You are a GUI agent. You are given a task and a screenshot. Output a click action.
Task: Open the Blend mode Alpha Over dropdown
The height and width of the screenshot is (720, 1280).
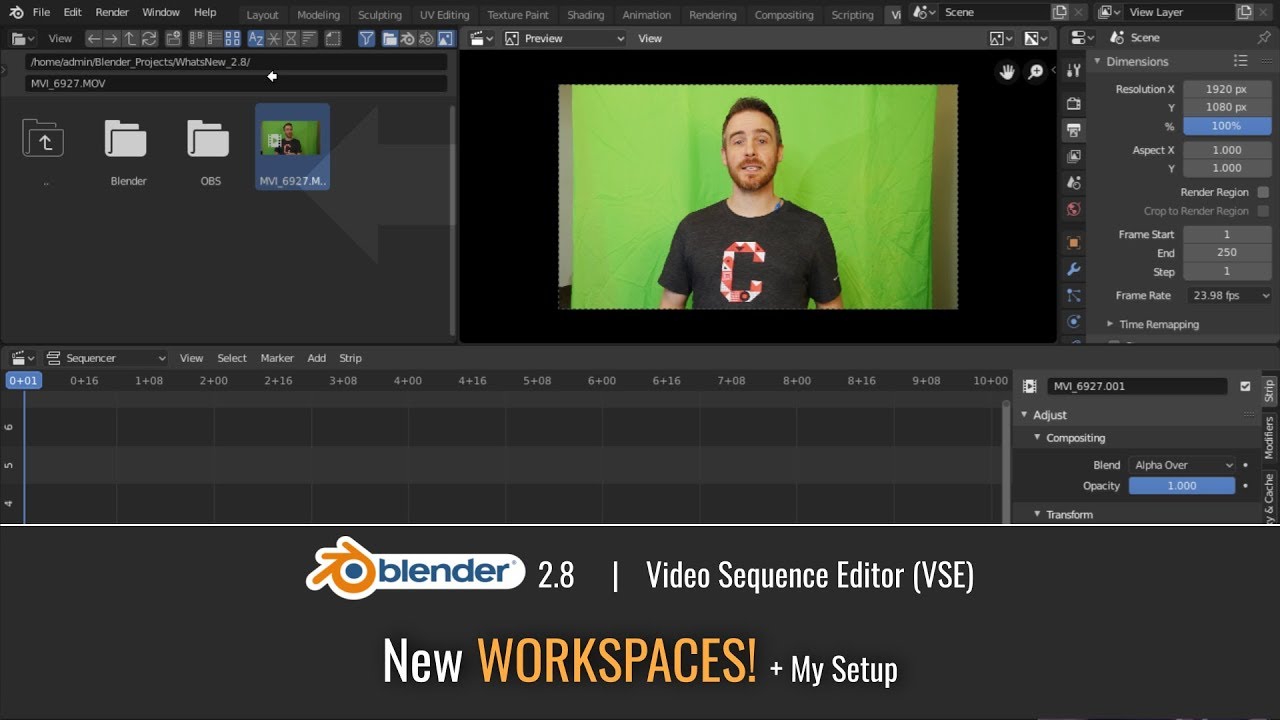tap(1182, 465)
